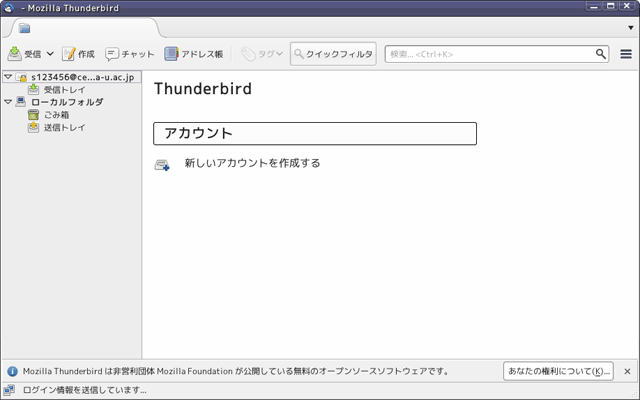Click the new account creation icon
Image resolution: width=640 pixels, height=400 pixels.
[x=162, y=165]
